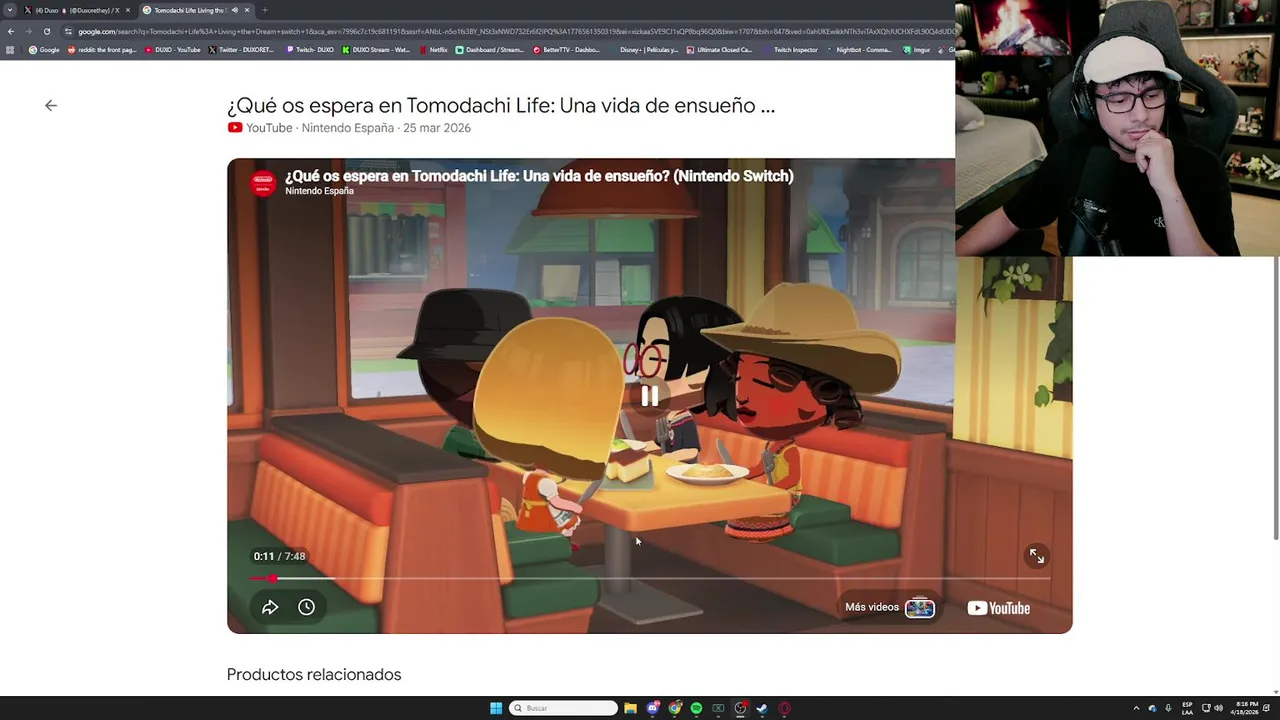This screenshot has width=1280, height=720.
Task: Open the Ultimate Closed Ca... bookmark
Action: (x=720, y=50)
